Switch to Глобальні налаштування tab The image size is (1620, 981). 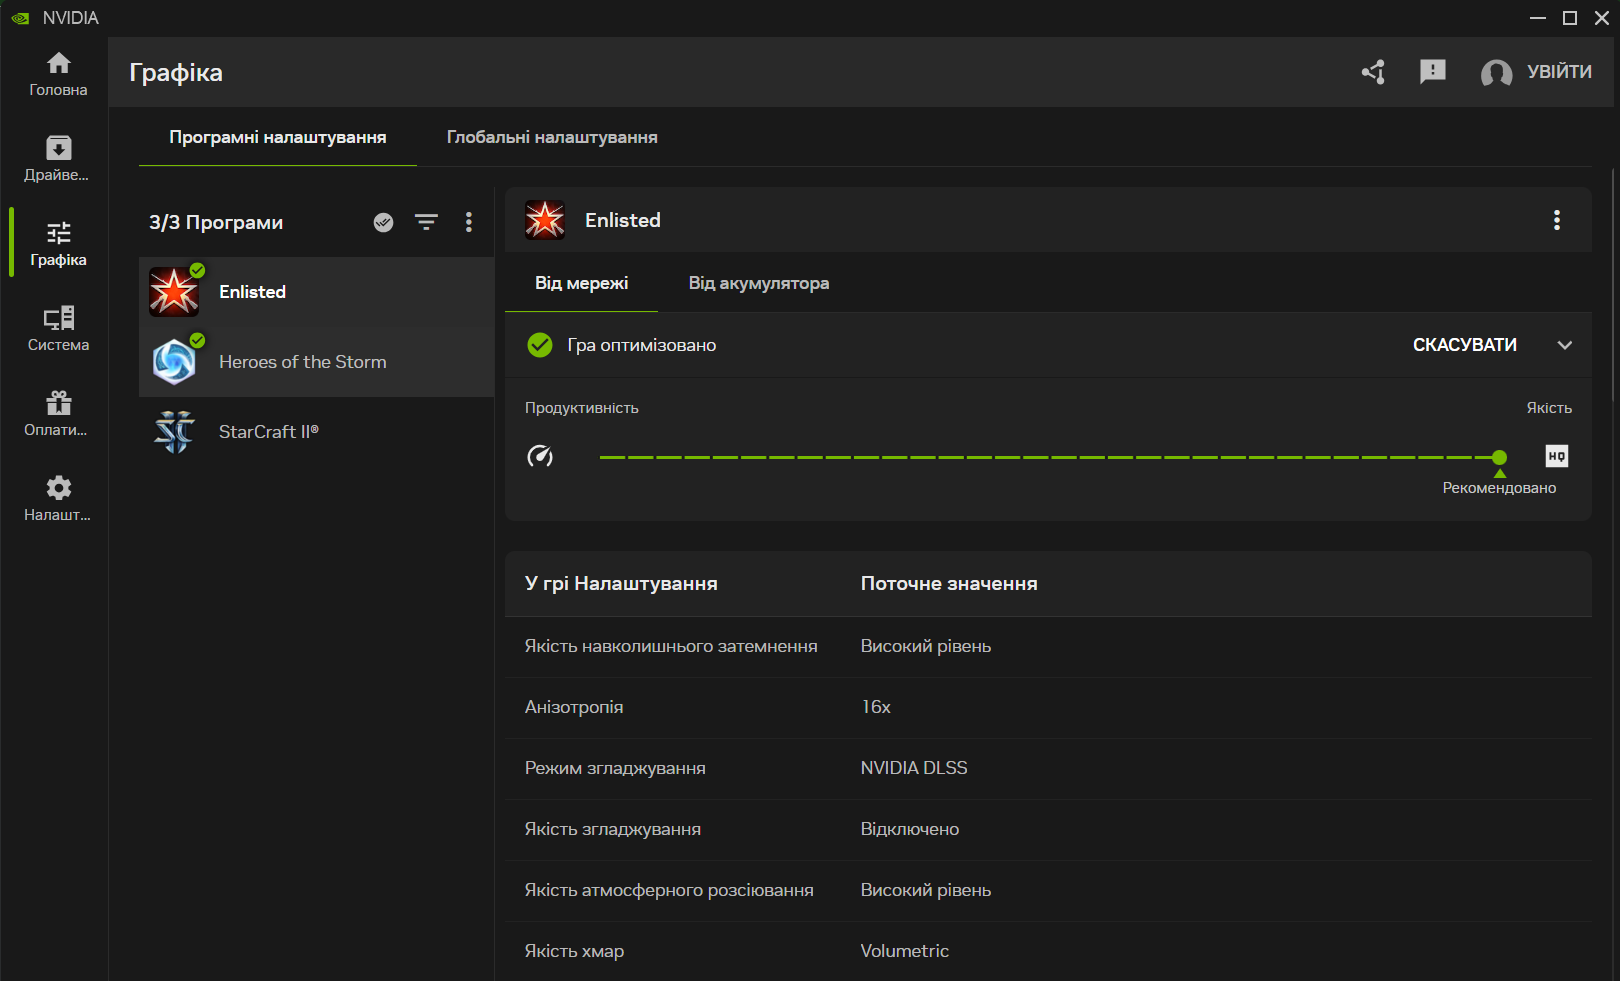tap(552, 137)
